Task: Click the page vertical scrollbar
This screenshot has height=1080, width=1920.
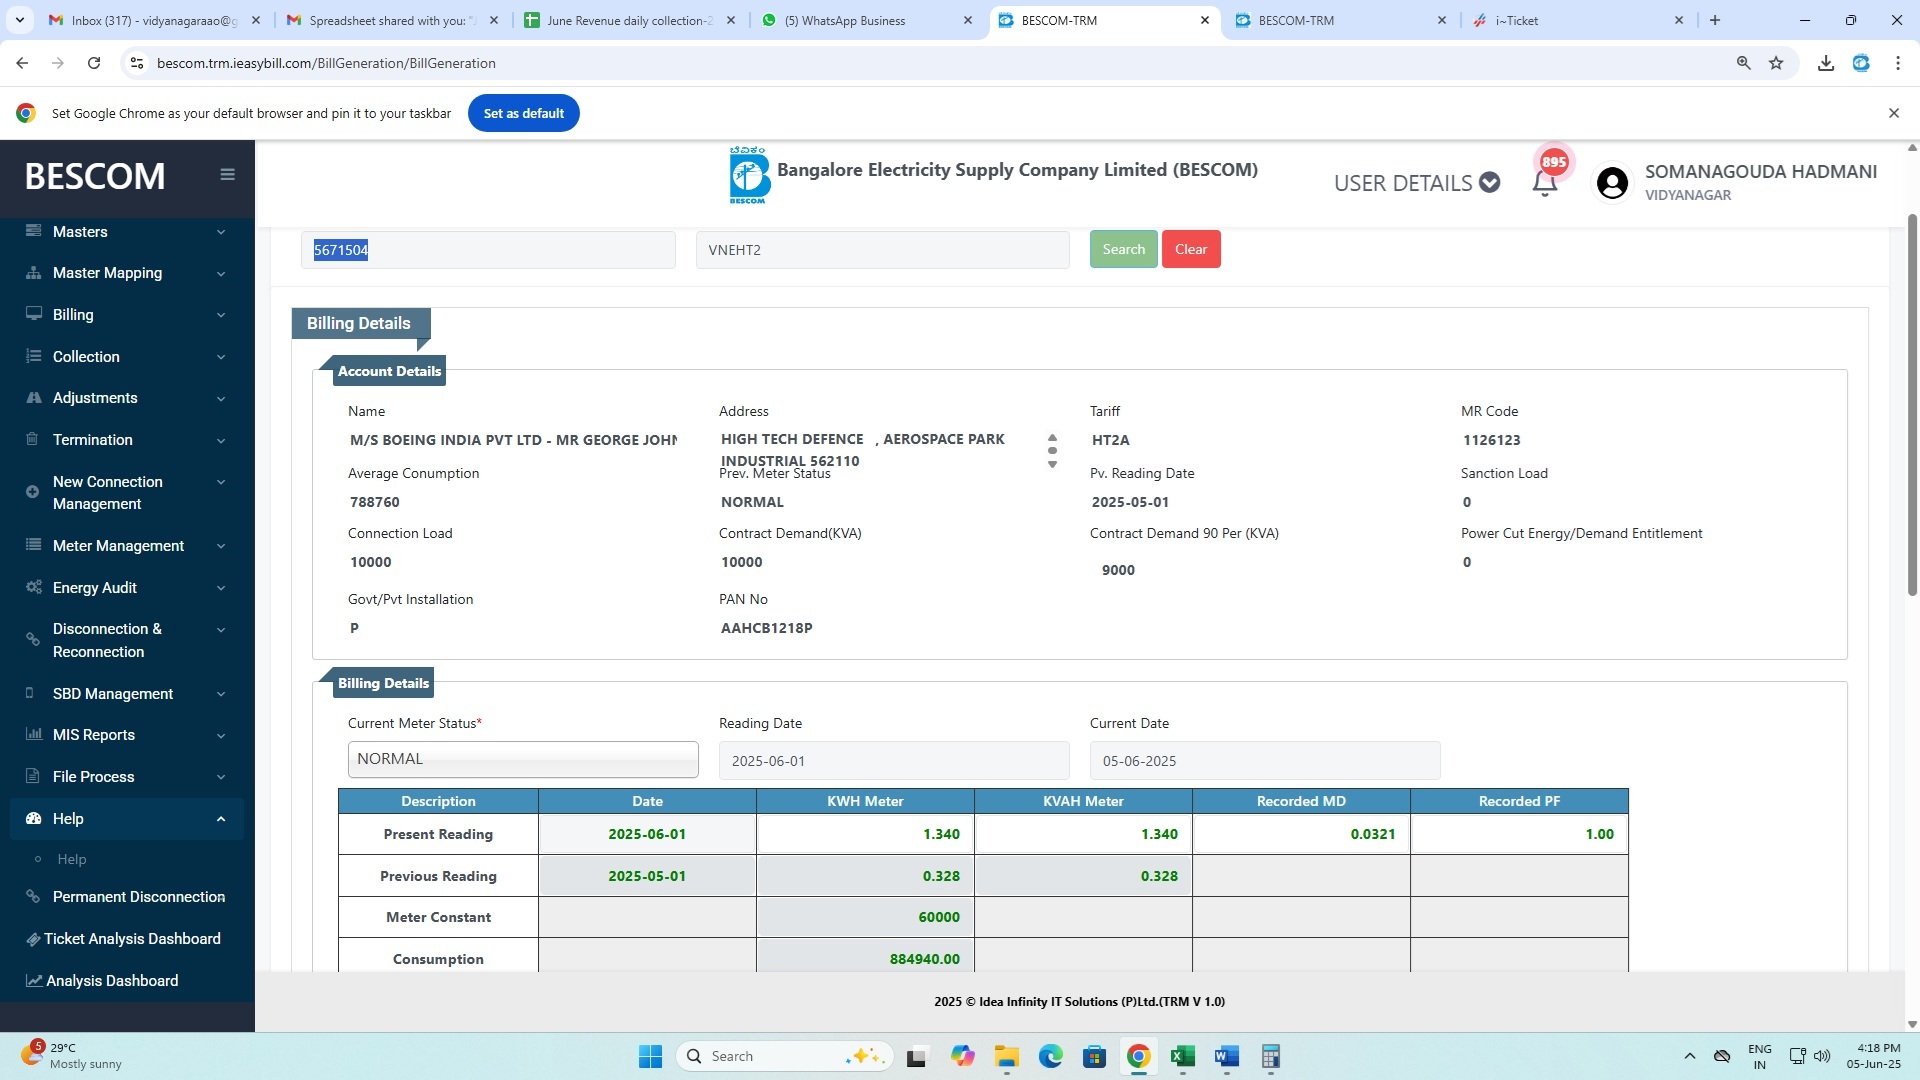Action: (x=1912, y=404)
